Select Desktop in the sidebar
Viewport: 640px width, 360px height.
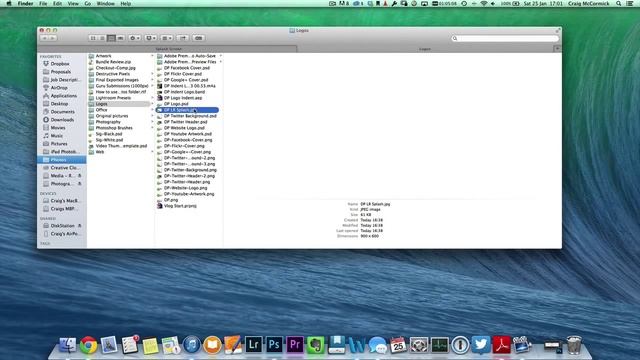tap(60, 104)
